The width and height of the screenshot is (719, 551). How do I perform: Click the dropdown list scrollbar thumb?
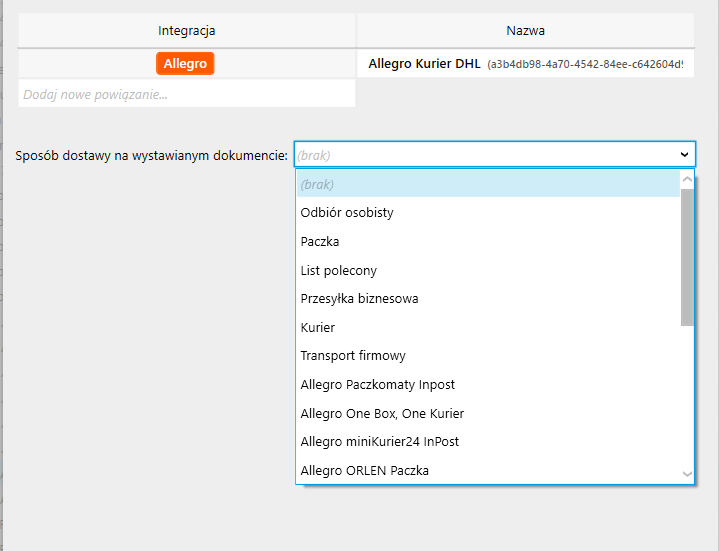pos(687,258)
